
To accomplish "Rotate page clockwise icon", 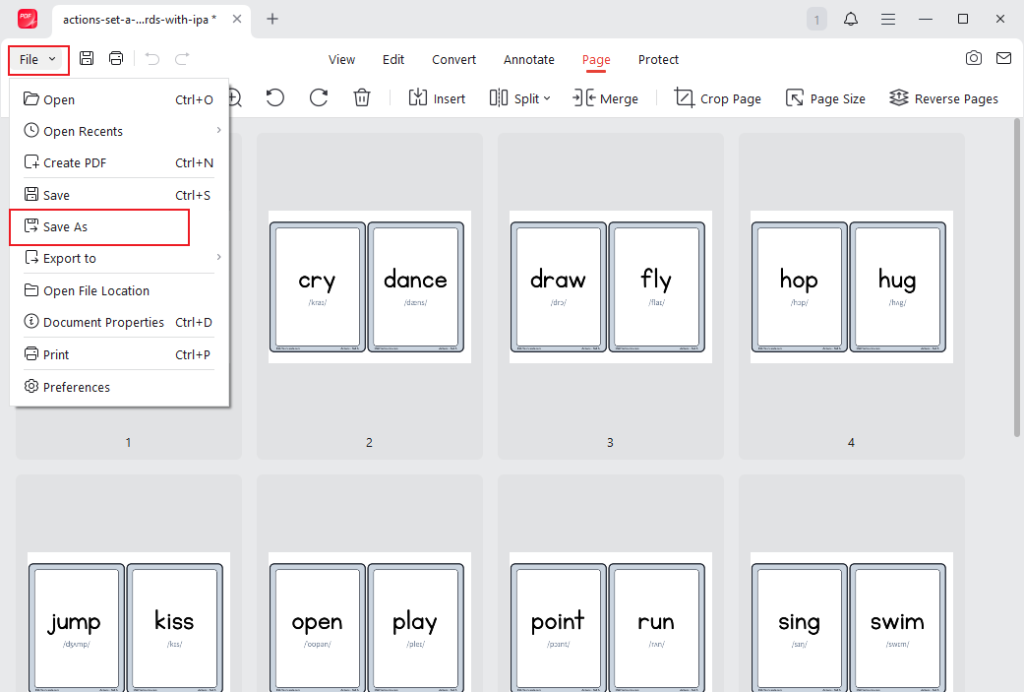I will coord(319,98).
